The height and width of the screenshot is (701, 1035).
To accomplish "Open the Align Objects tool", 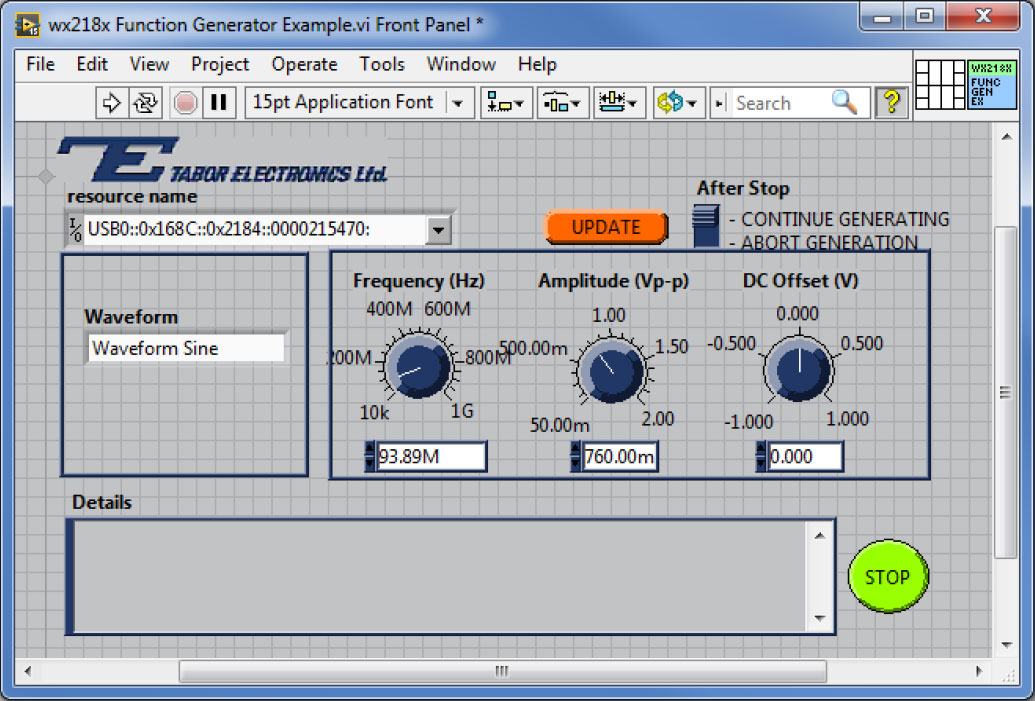I will pos(505,102).
